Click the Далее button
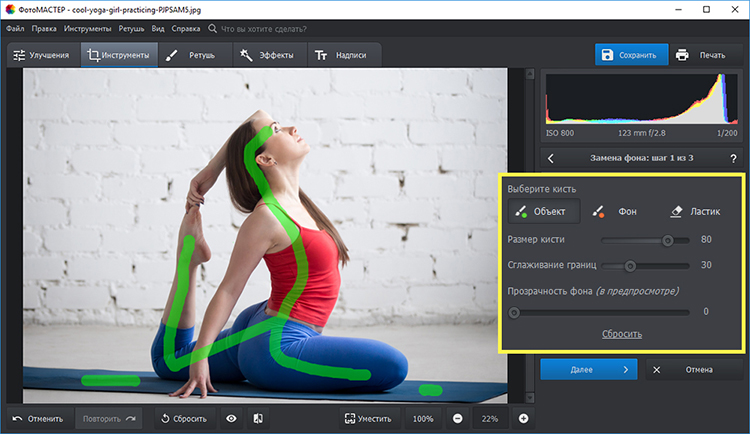The height and width of the screenshot is (434, 750). [x=588, y=369]
